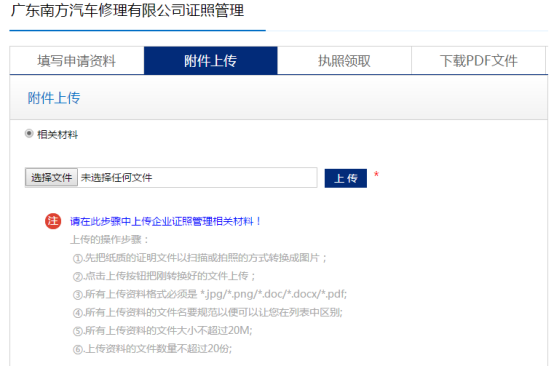Open the 下载PDF文件 tab
The height and width of the screenshot is (366, 554).
[x=478, y=60]
